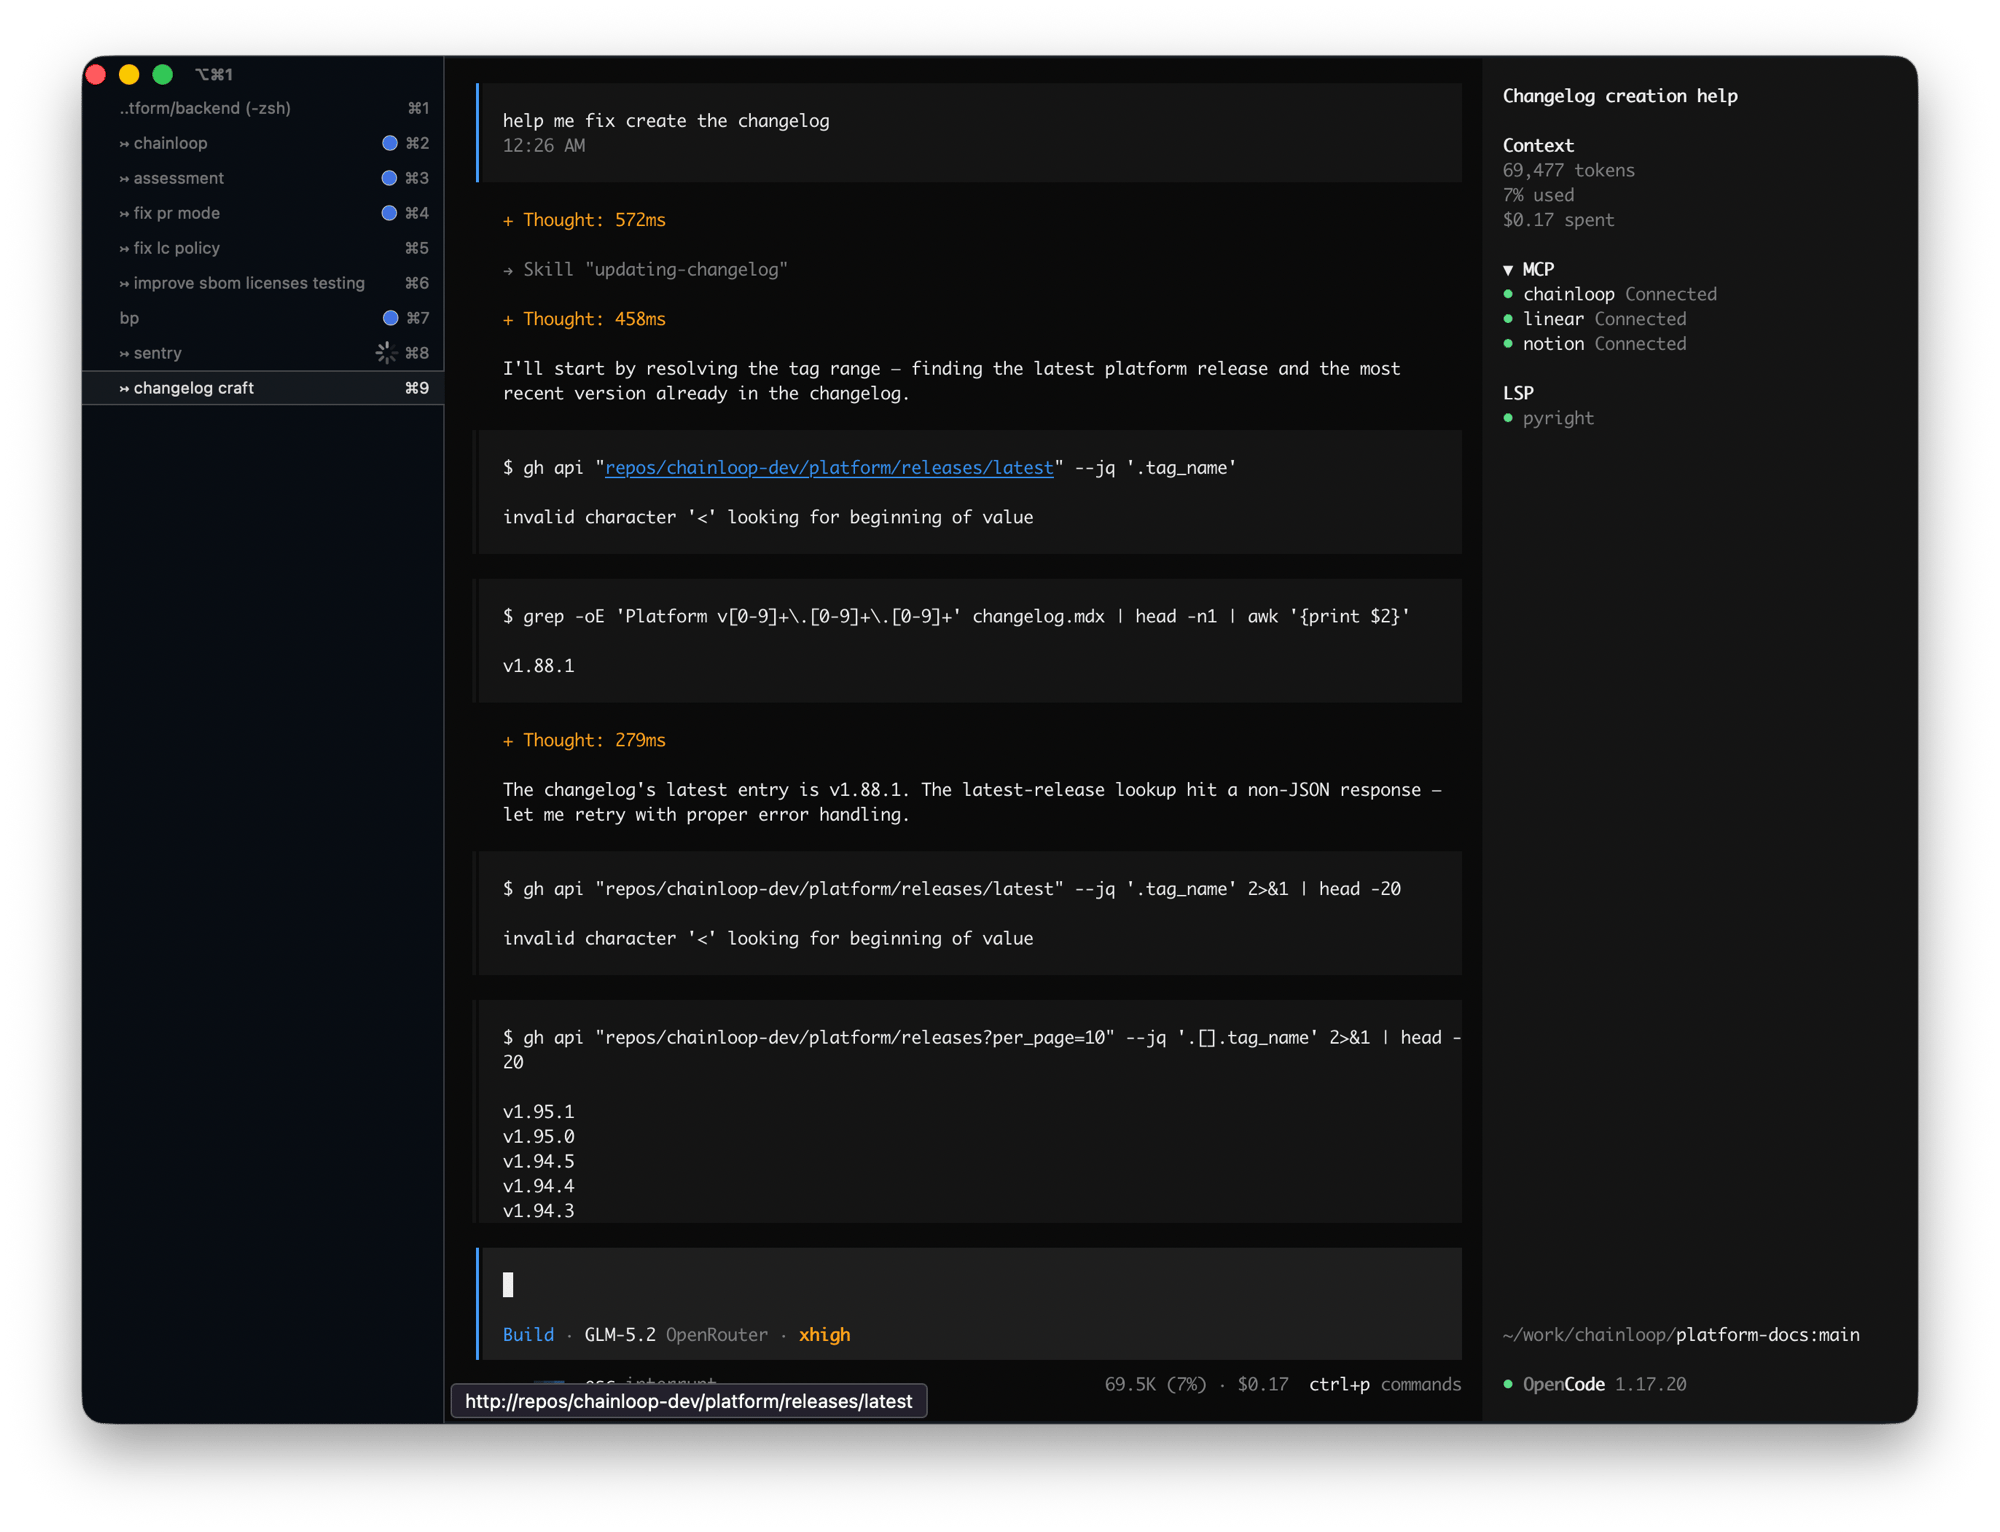The image size is (2000, 1532).
Task: Click the OpenCode version status dot
Action: (x=1508, y=1384)
